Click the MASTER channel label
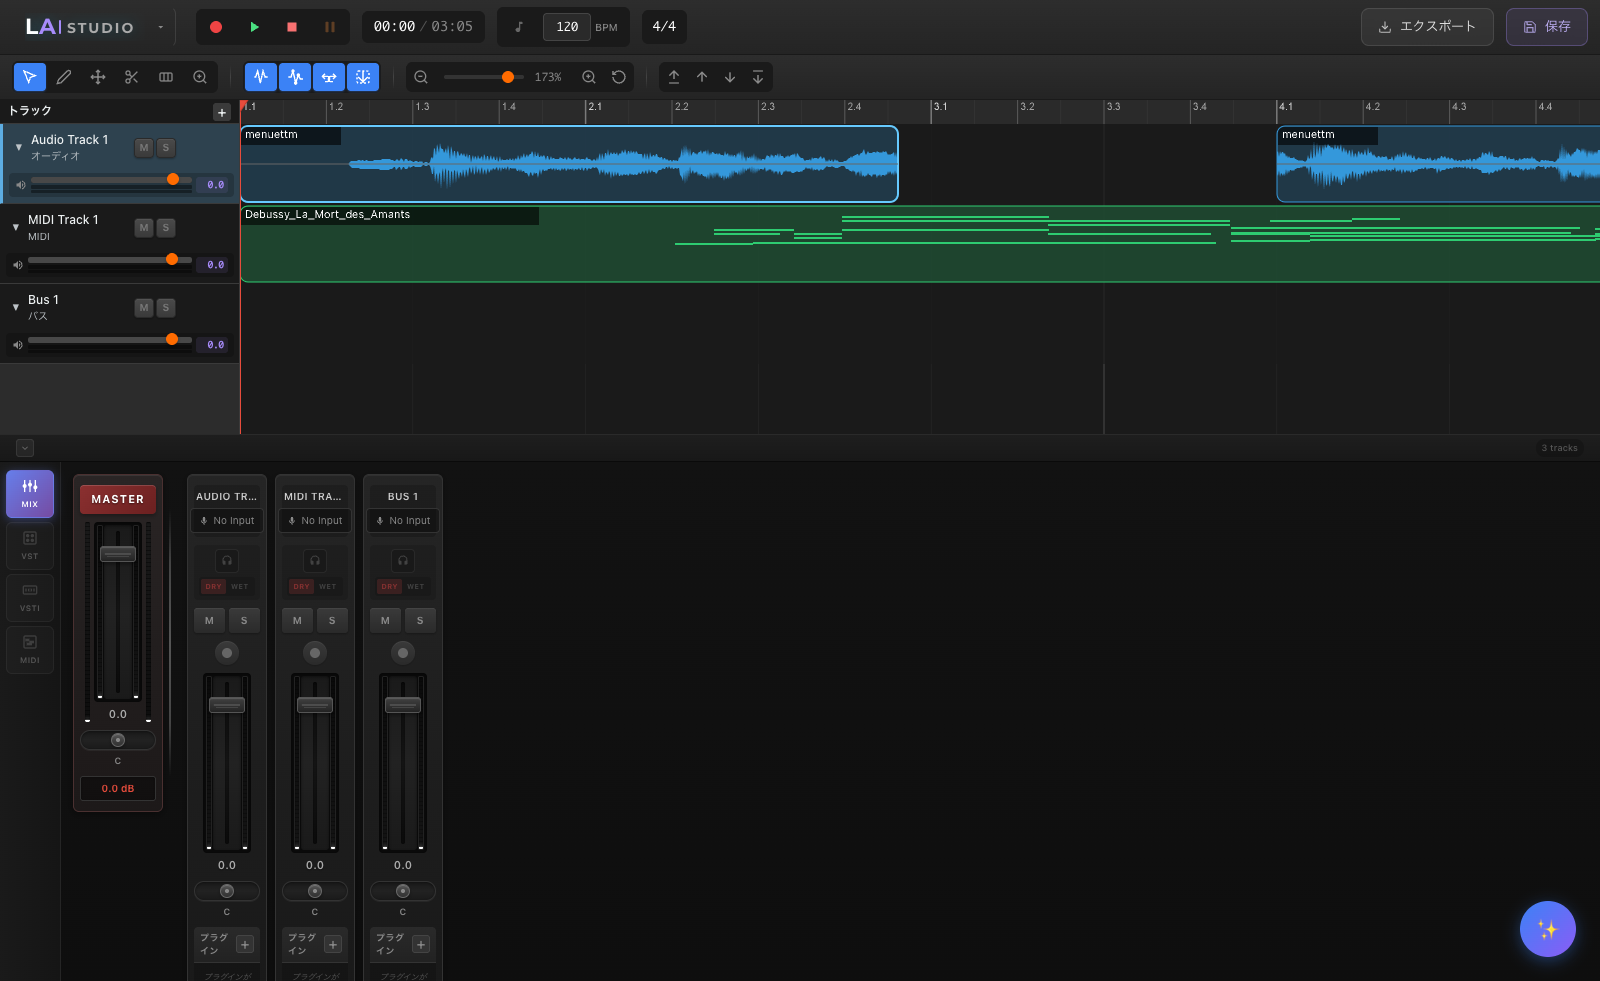Image resolution: width=1600 pixels, height=981 pixels. (x=117, y=499)
